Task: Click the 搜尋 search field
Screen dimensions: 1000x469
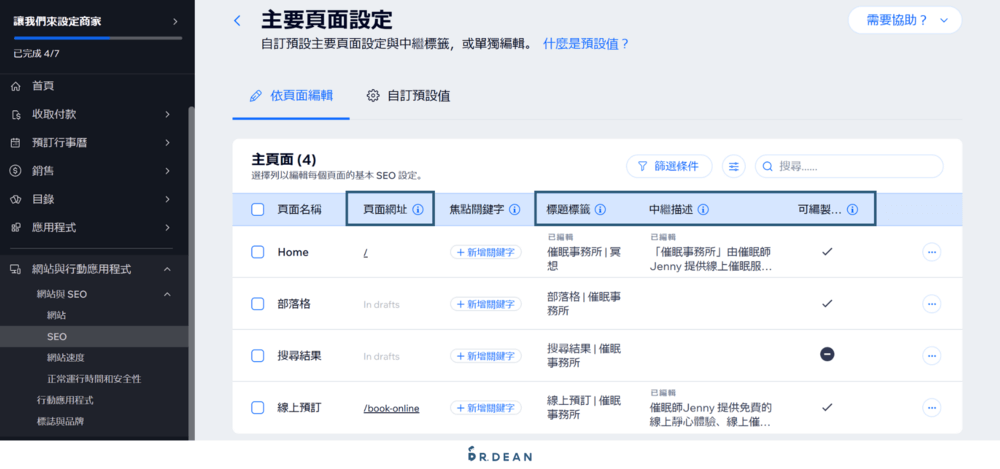Action: (x=849, y=166)
